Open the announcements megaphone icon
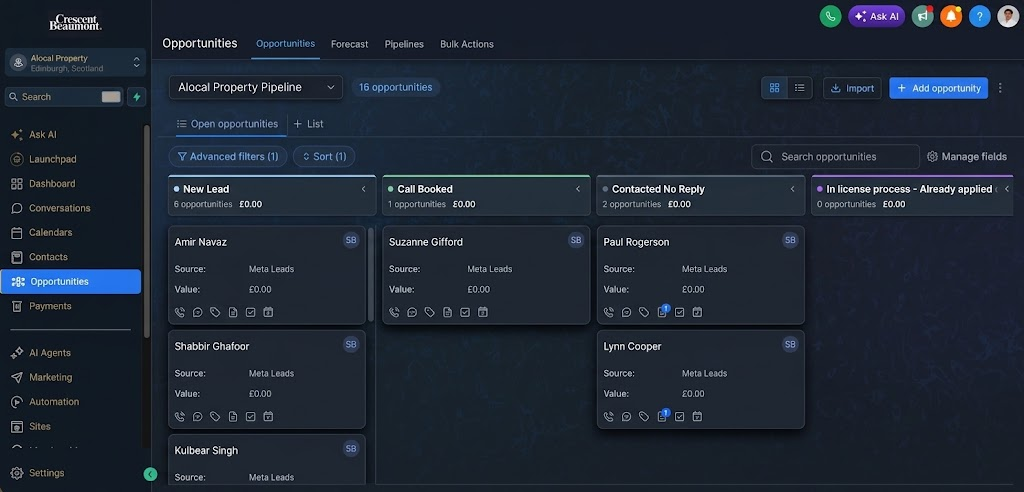Screen dimensions: 1024x492 (x=922, y=16)
